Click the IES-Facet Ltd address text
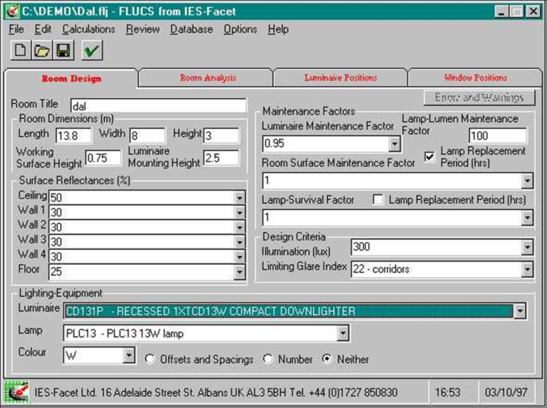Viewport: 547px width, 408px height. click(216, 393)
